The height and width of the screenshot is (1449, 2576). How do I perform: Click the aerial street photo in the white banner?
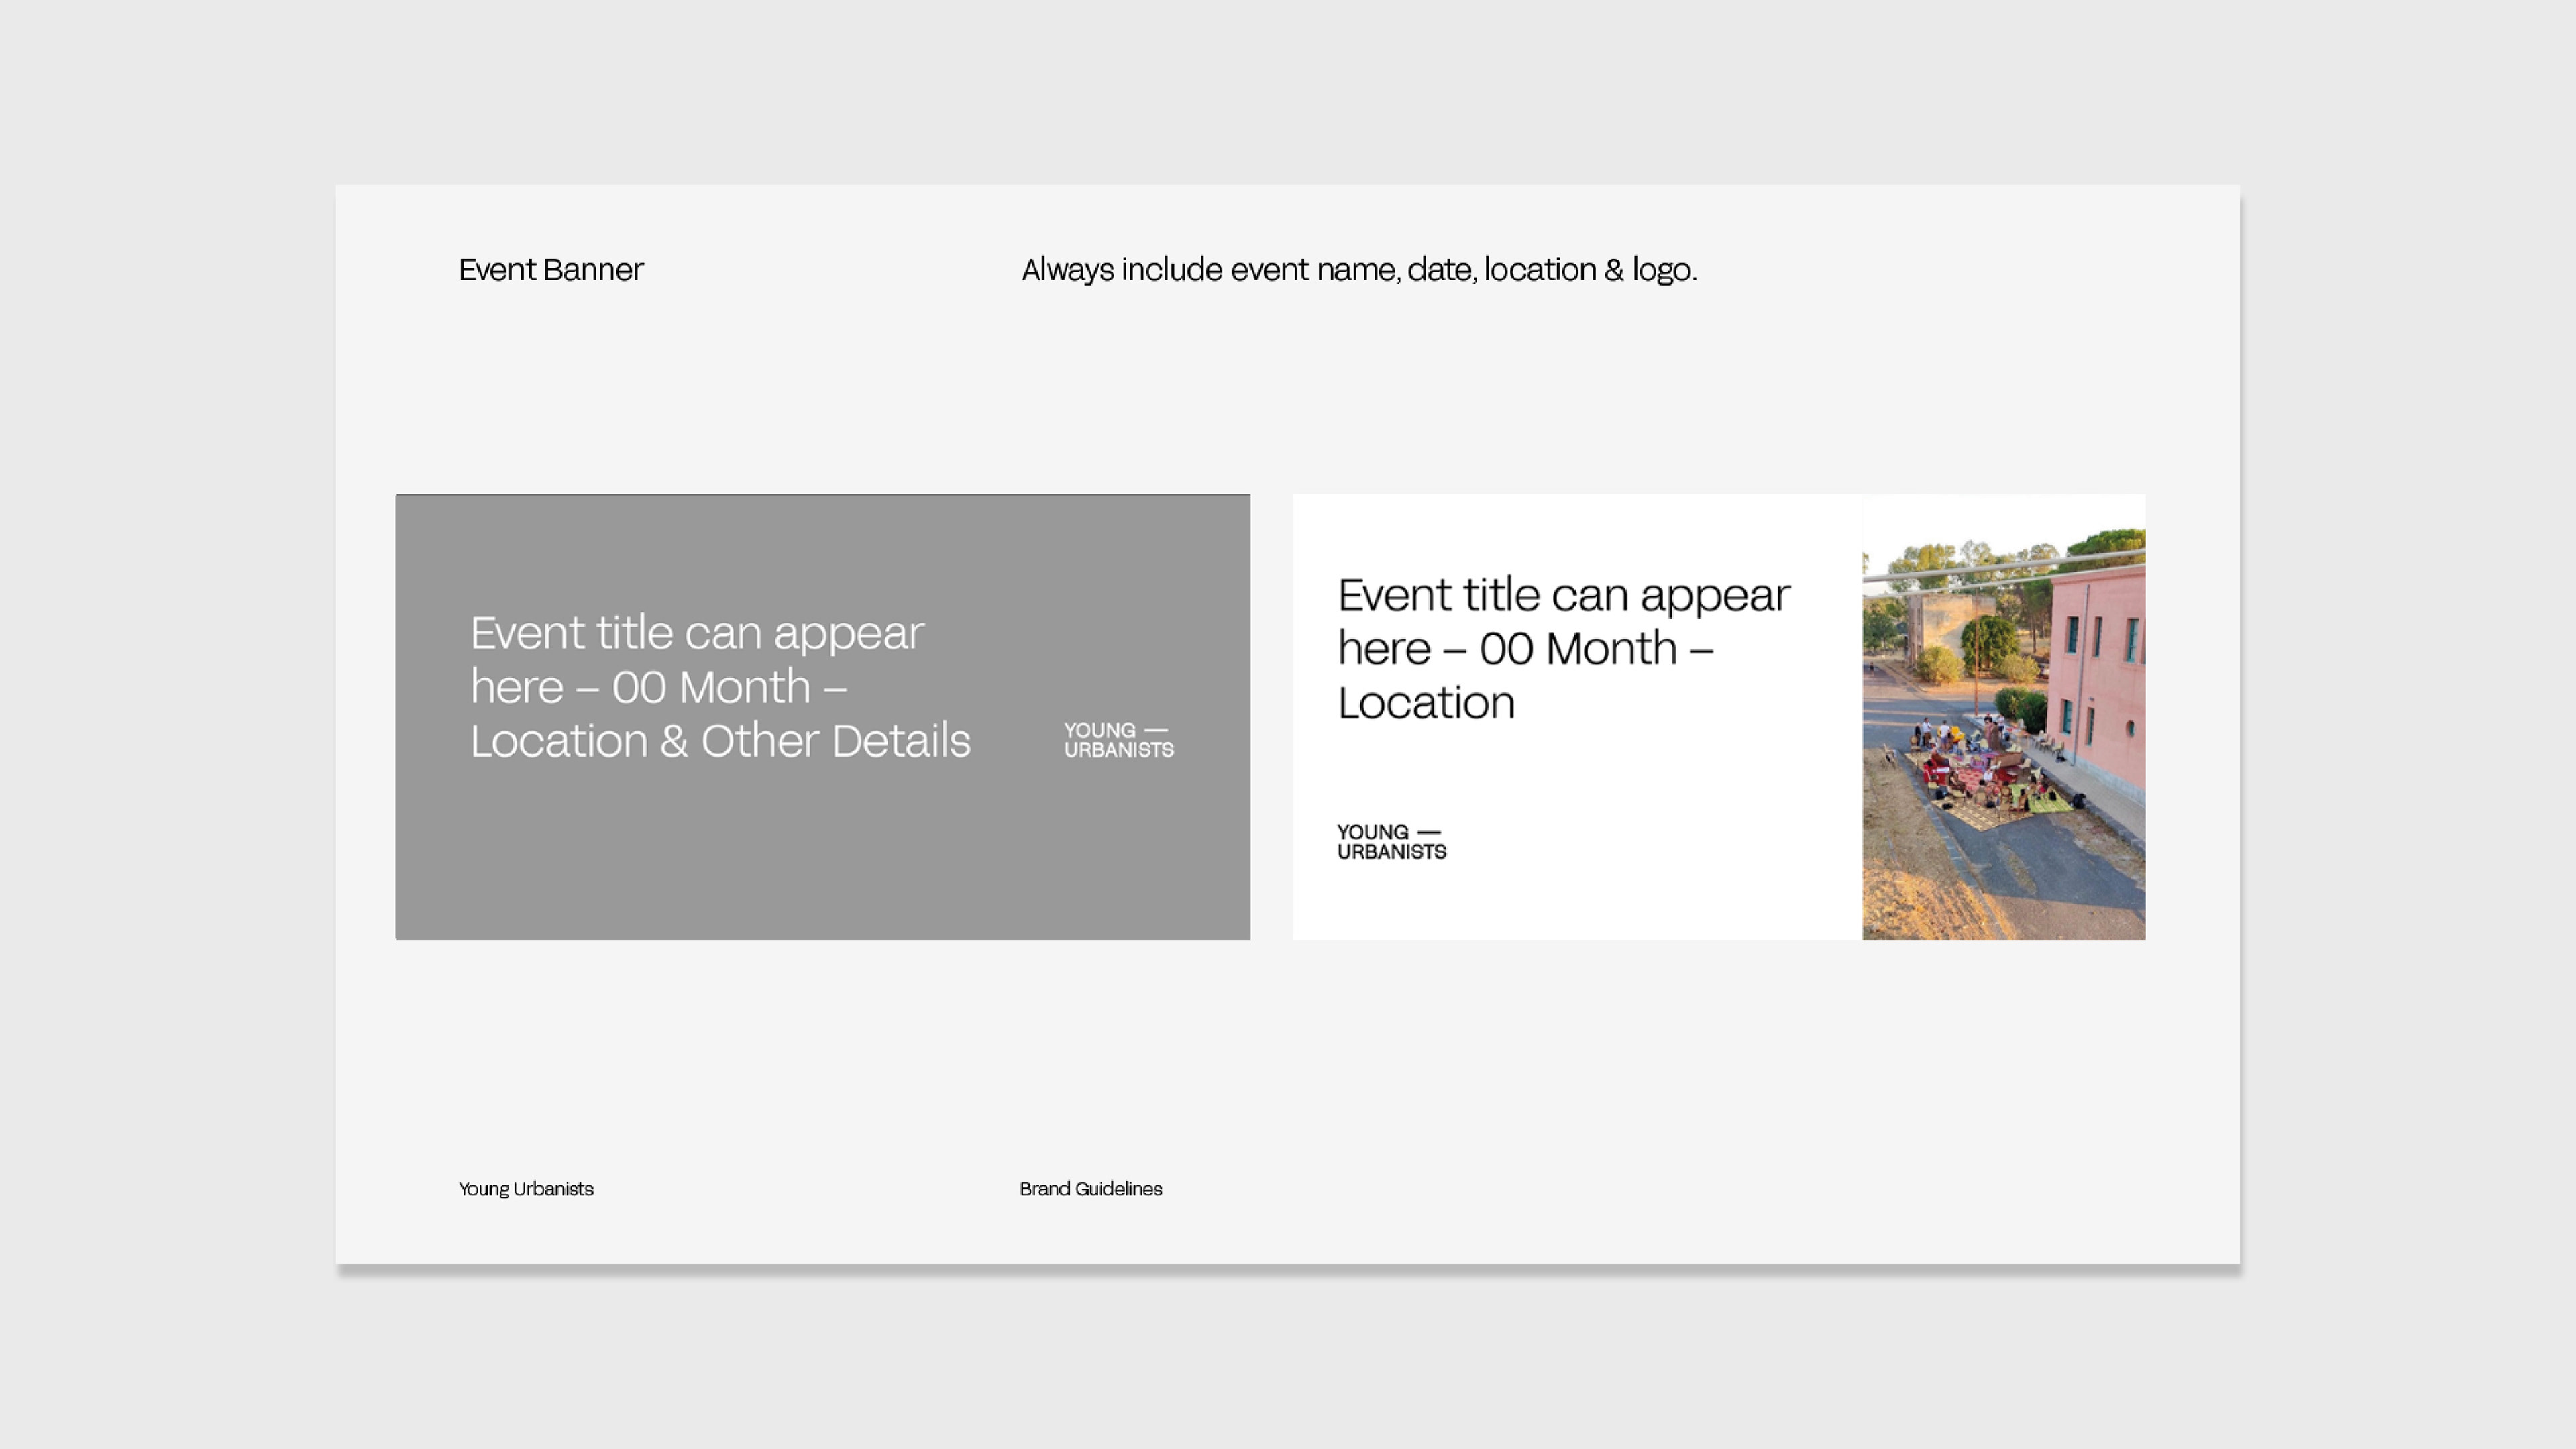[x=2003, y=717]
